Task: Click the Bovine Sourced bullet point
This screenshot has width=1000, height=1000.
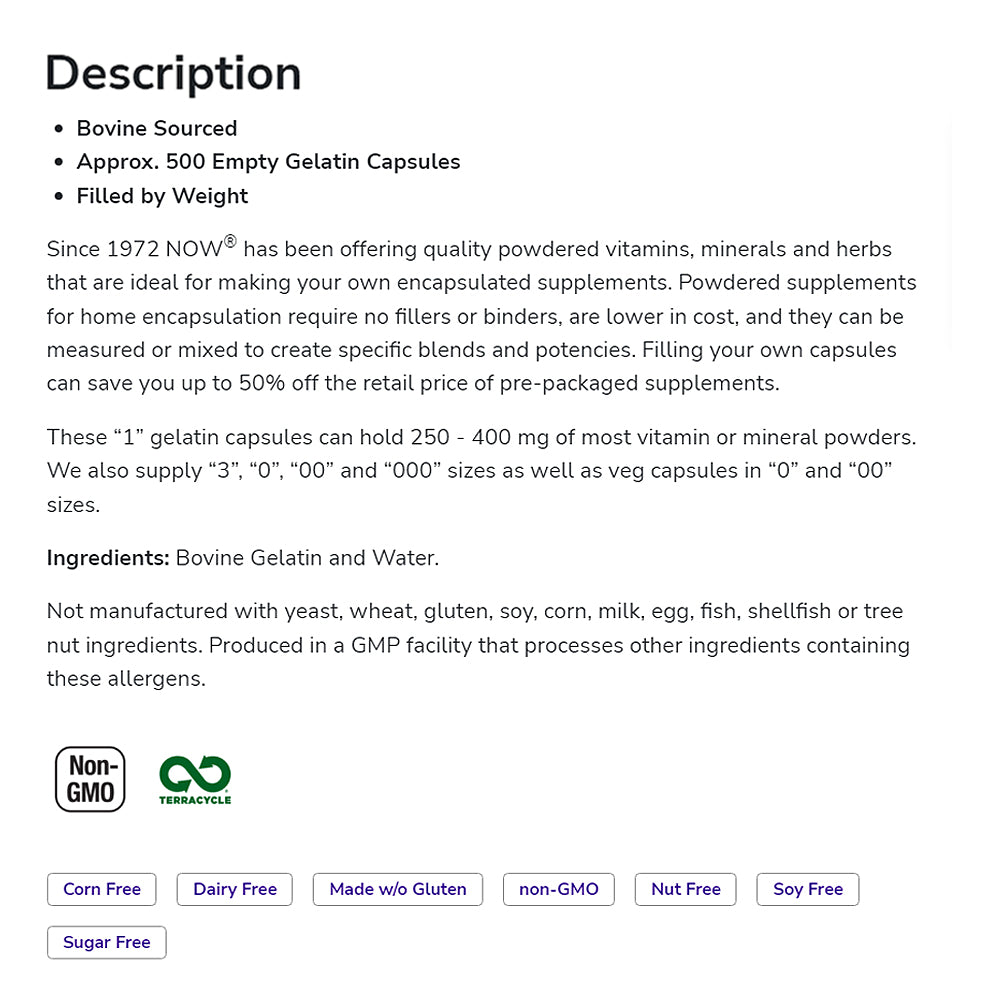Action: point(157,128)
